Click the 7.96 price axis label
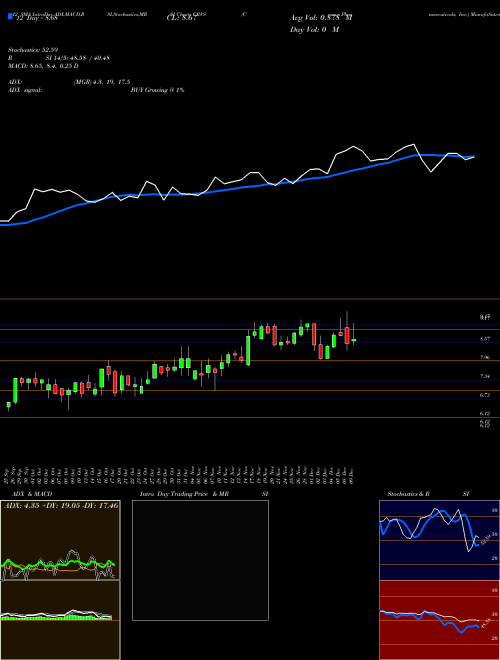Viewport: 500px width, 660px height. (485, 357)
